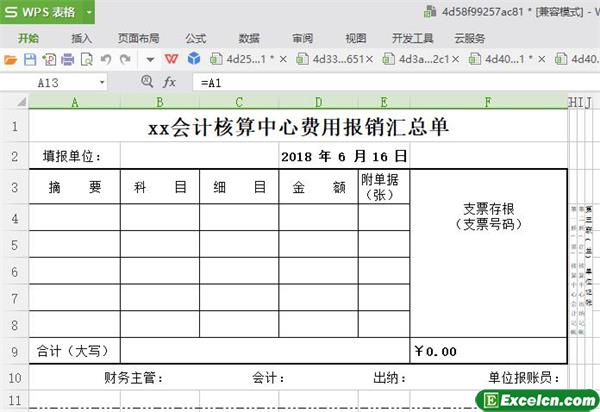
Task: Click the 支票存根(支票号码) cell
Action: (489, 253)
